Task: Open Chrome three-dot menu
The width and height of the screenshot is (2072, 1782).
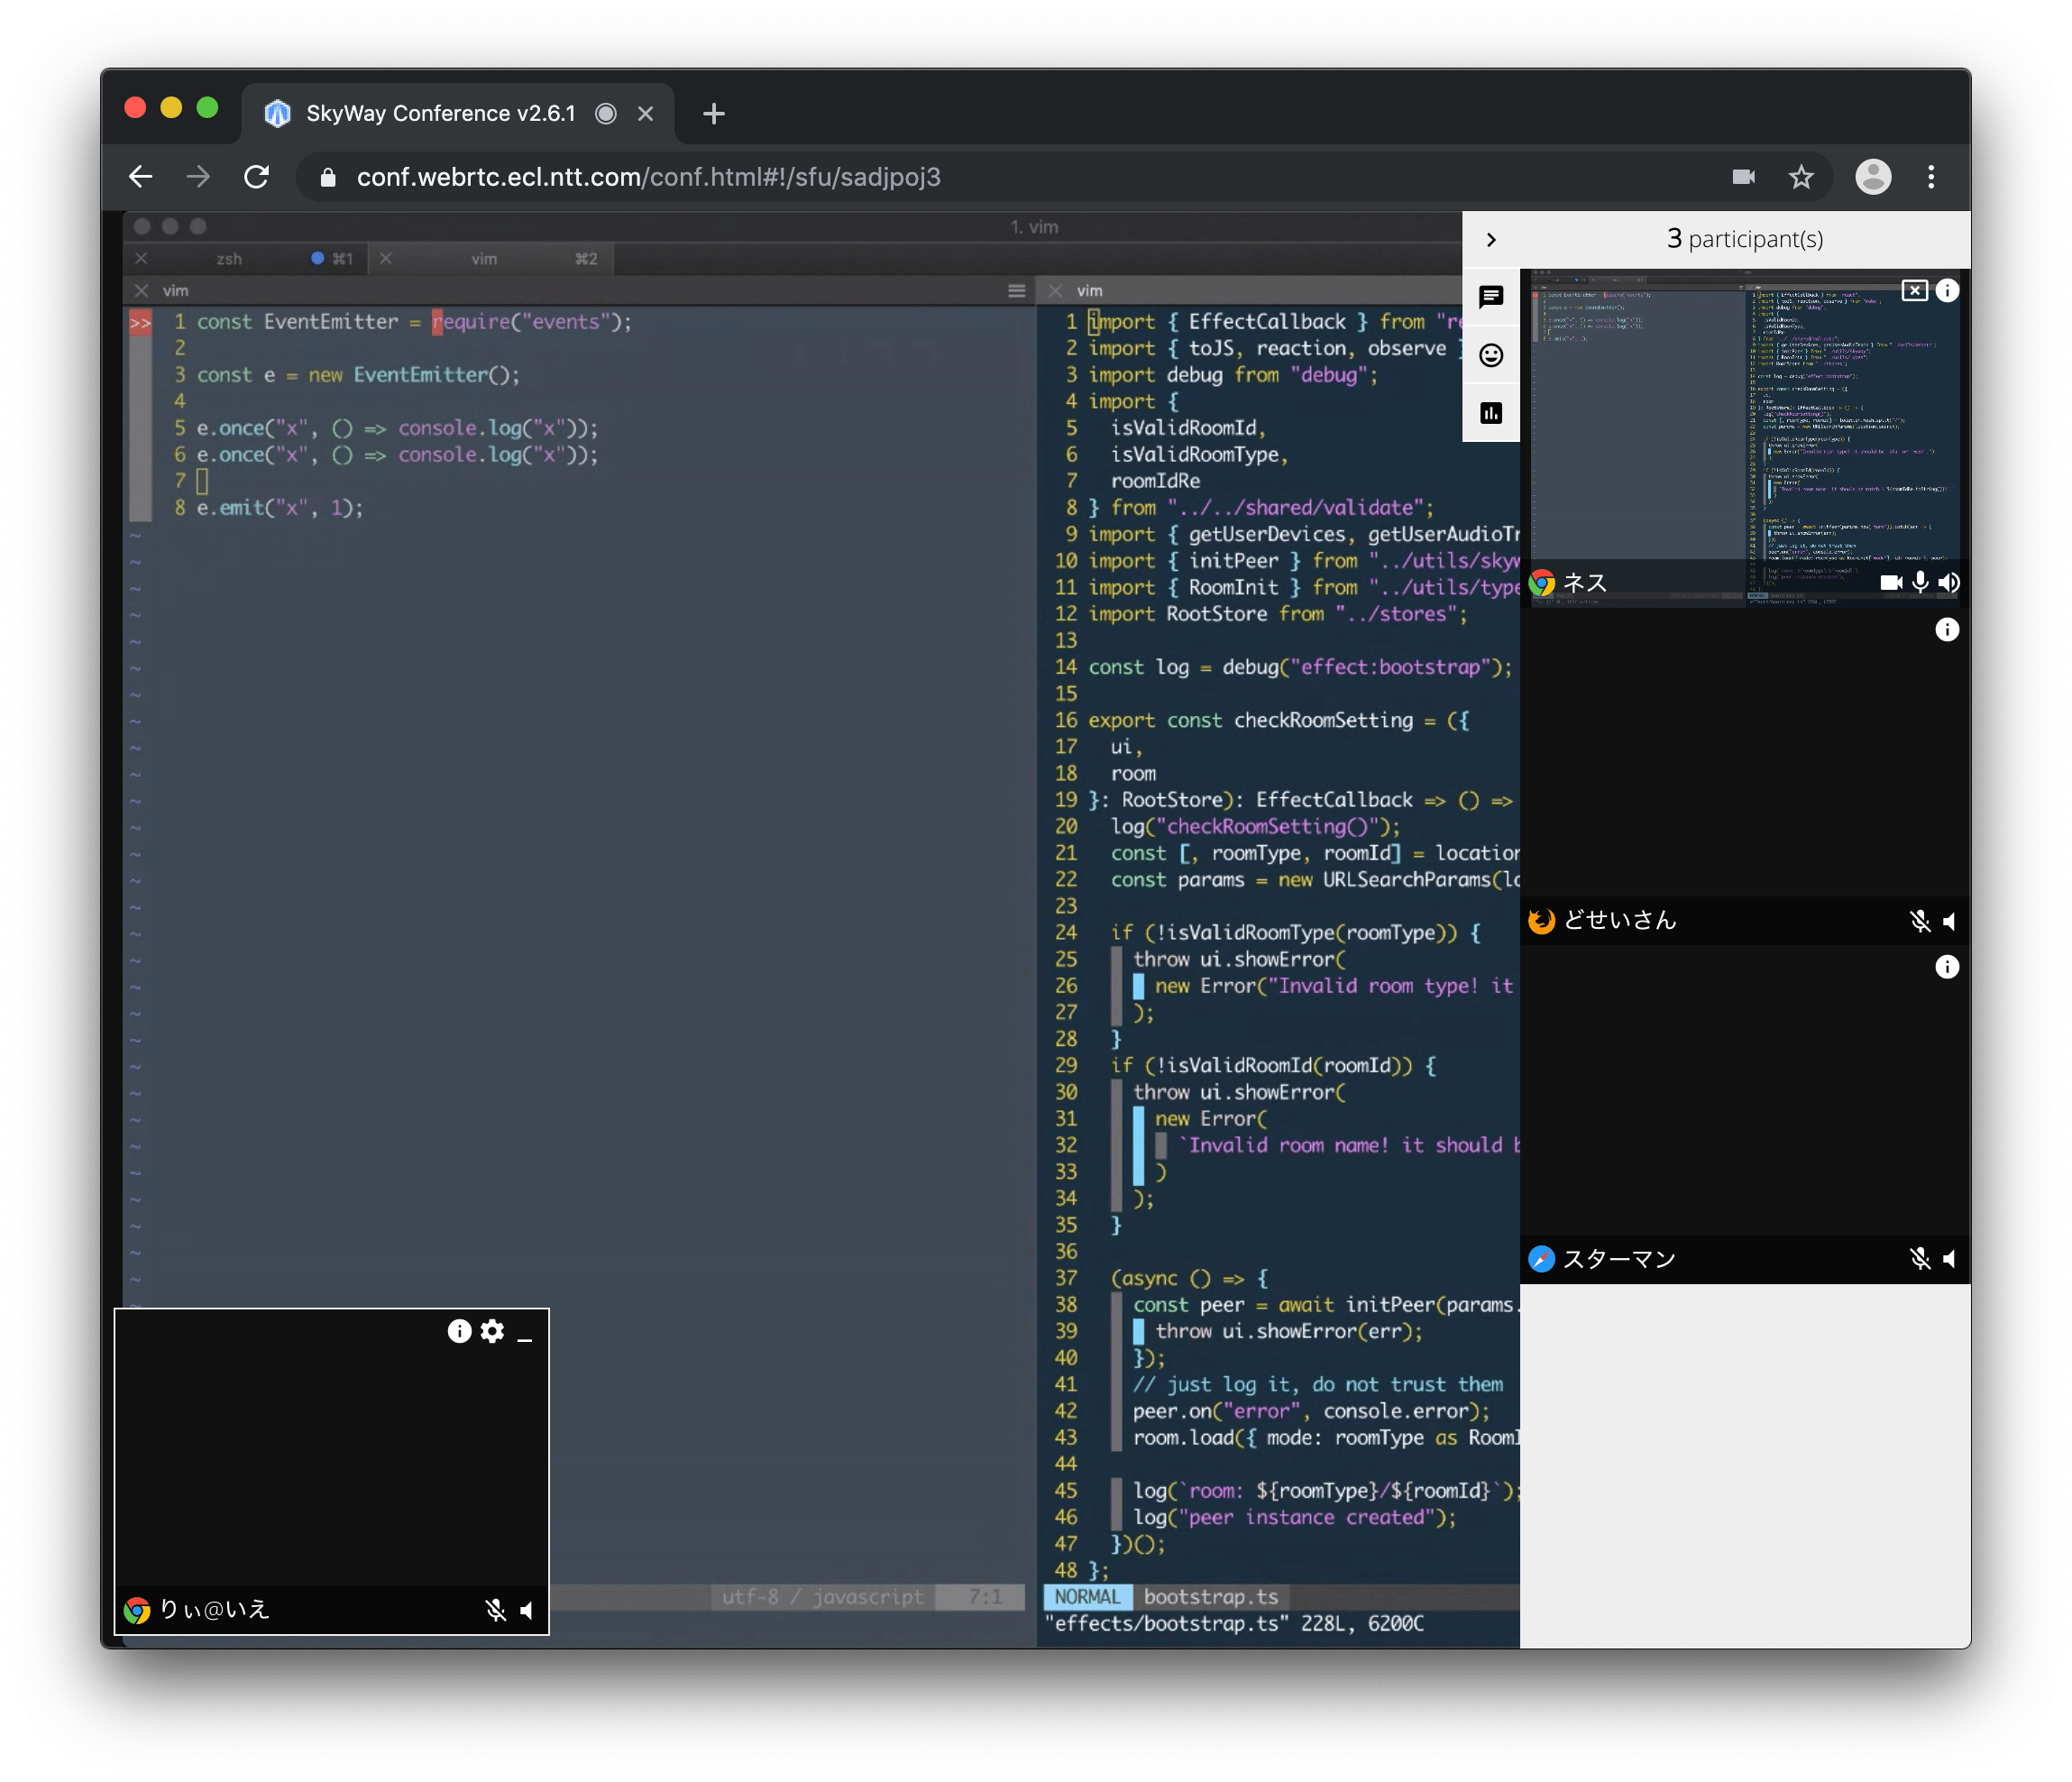Action: click(1931, 177)
